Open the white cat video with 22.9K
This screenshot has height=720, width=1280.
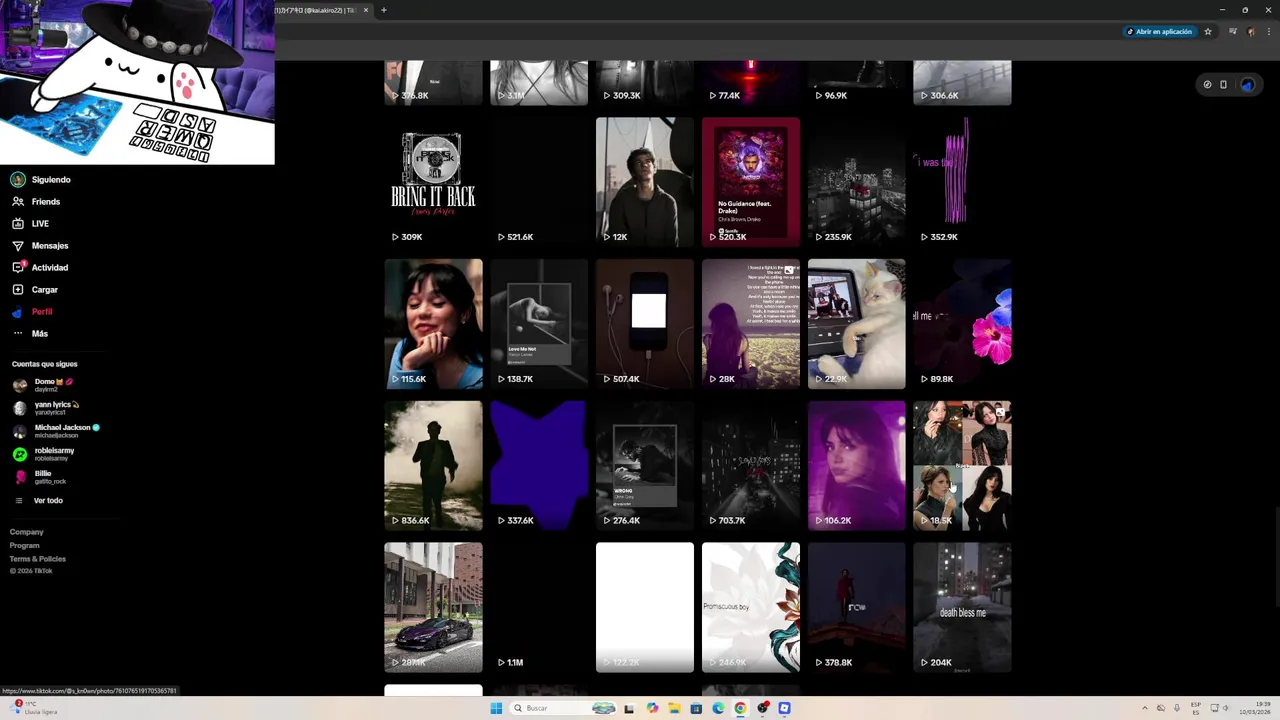[857, 324]
